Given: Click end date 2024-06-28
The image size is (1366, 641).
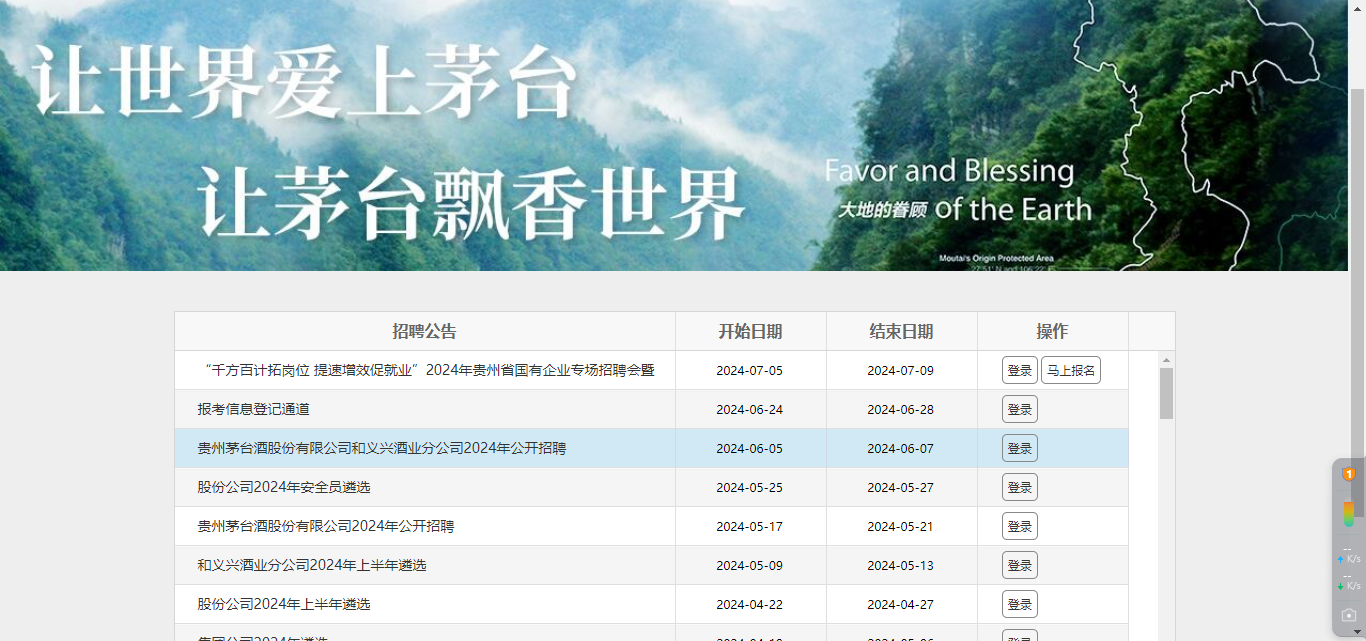Looking at the screenshot, I should [901, 409].
